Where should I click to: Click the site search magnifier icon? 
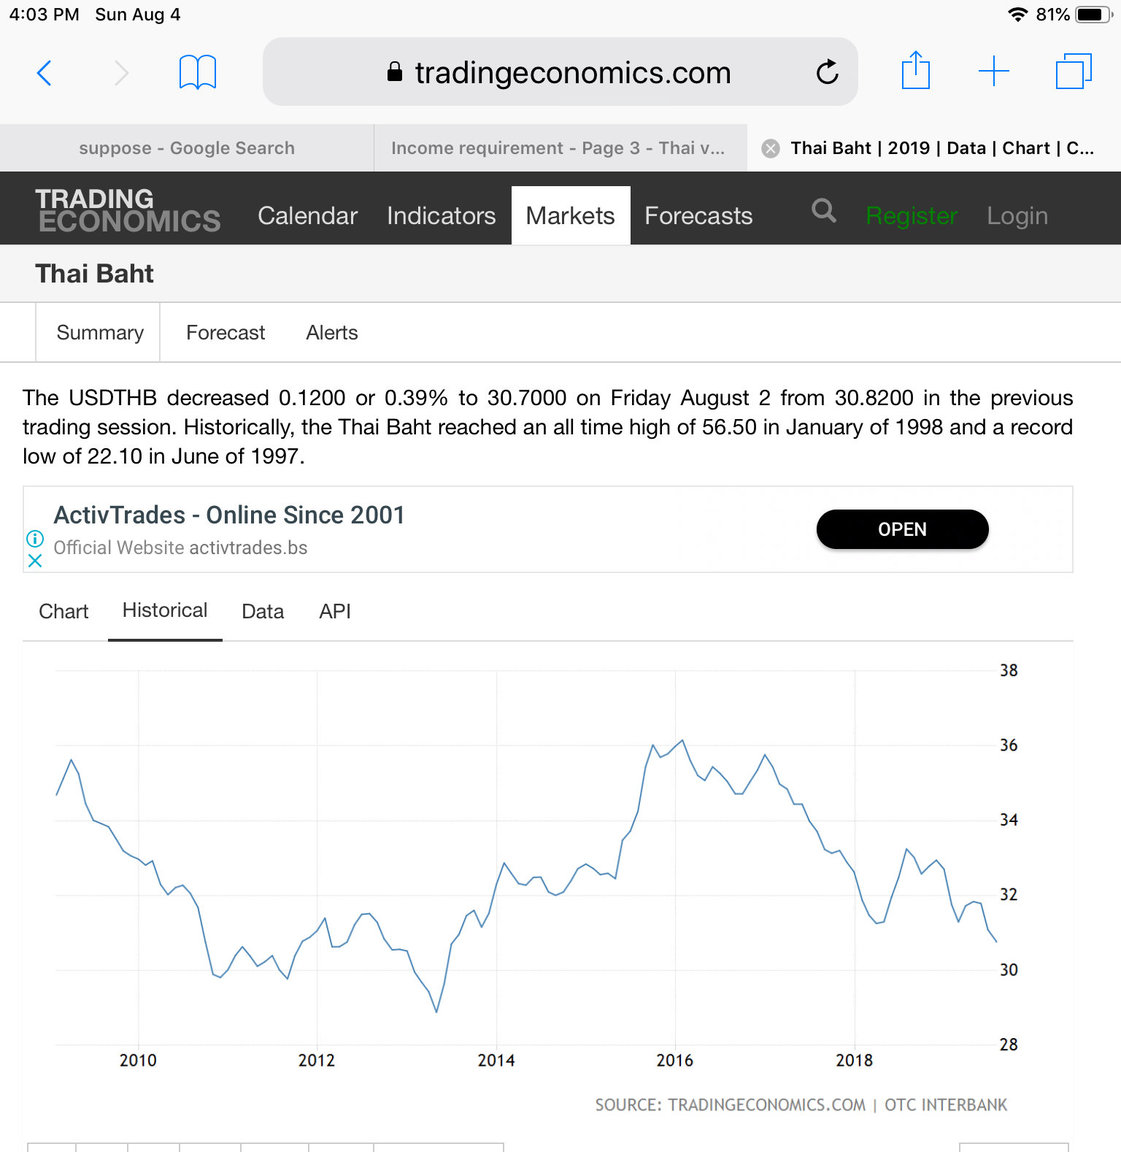pyautogui.click(x=823, y=211)
